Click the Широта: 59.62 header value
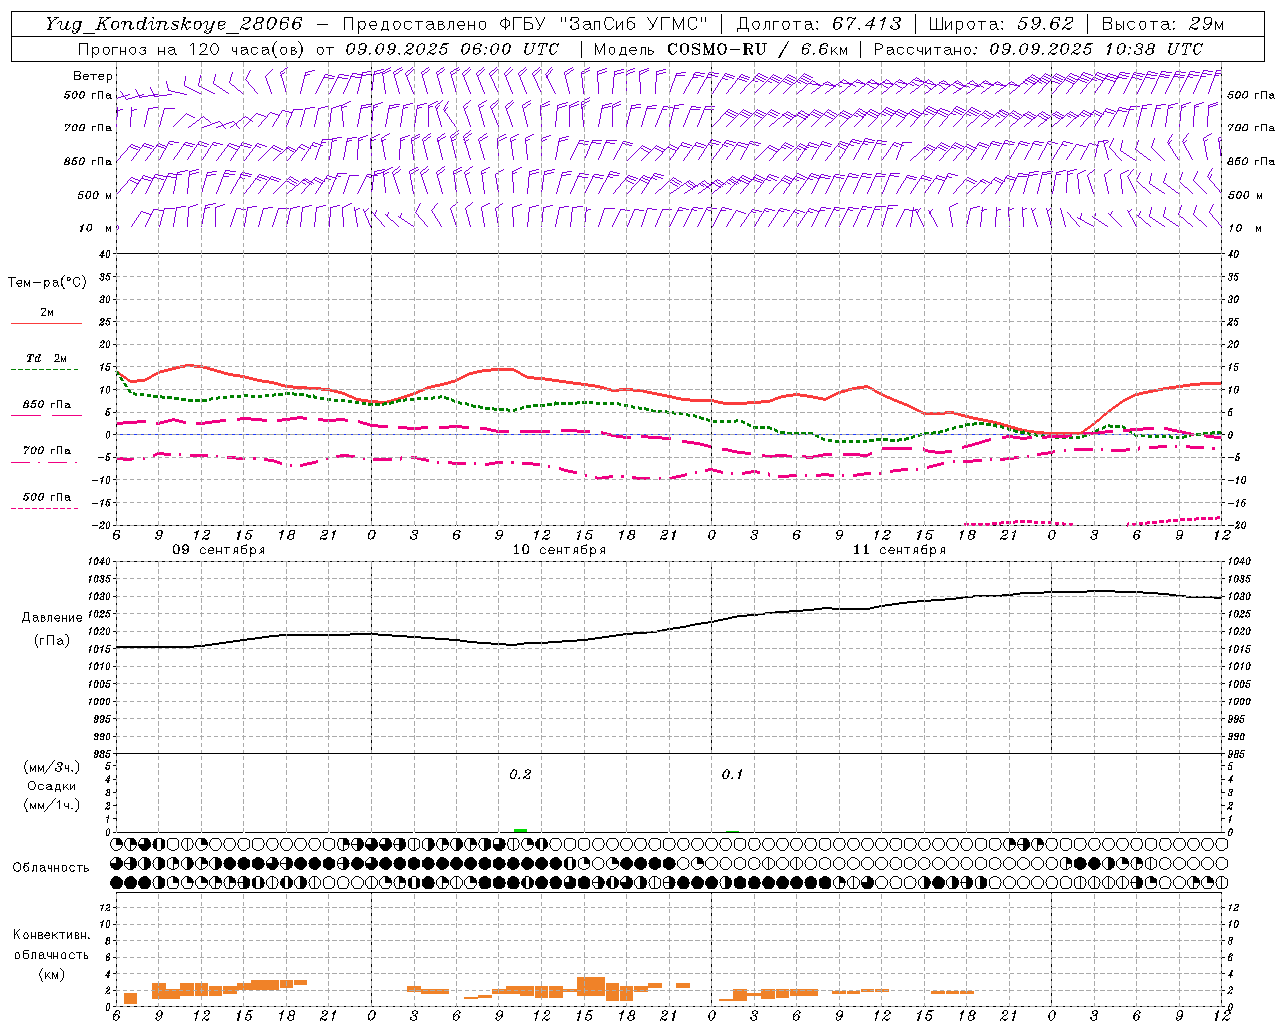 (x=1001, y=24)
